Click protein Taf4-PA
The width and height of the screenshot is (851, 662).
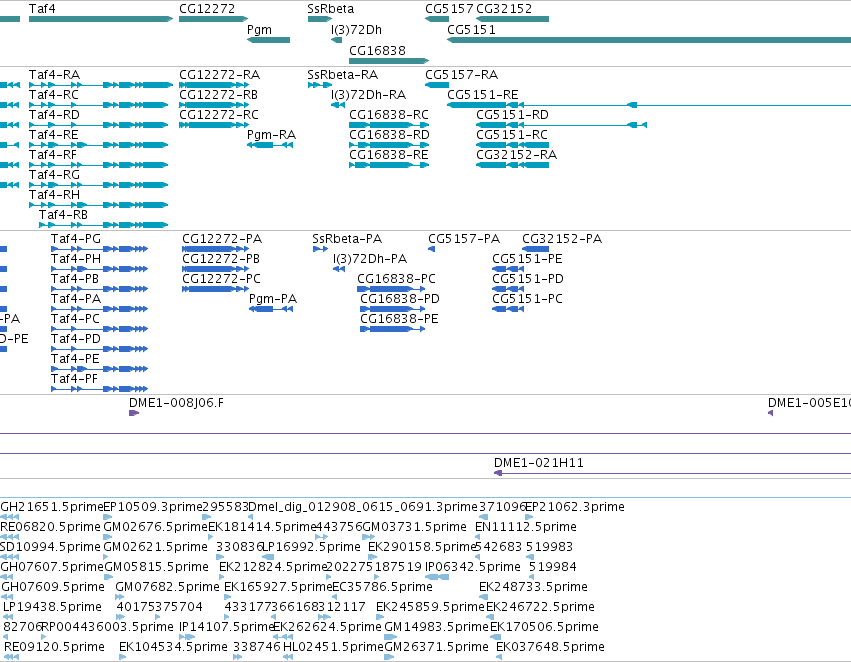click(x=99, y=309)
